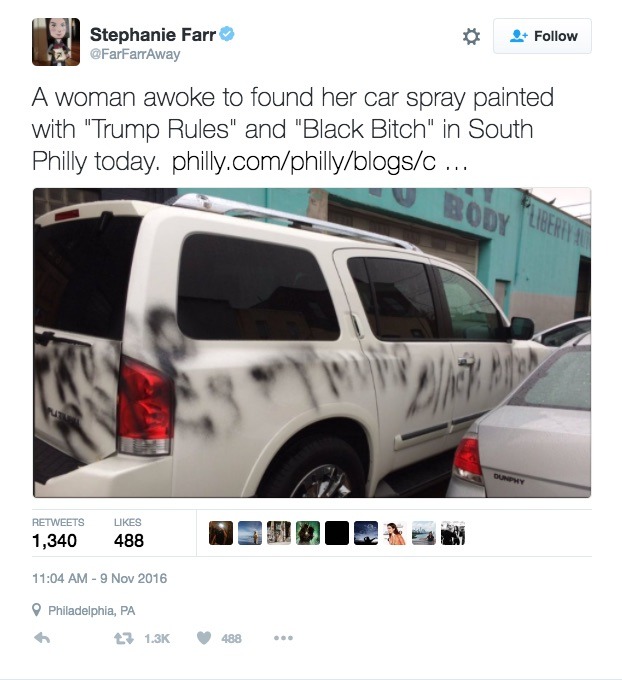The height and width of the screenshot is (680, 622).
Task: Click Stephanie Farr's profile avatar
Action: click(56, 42)
